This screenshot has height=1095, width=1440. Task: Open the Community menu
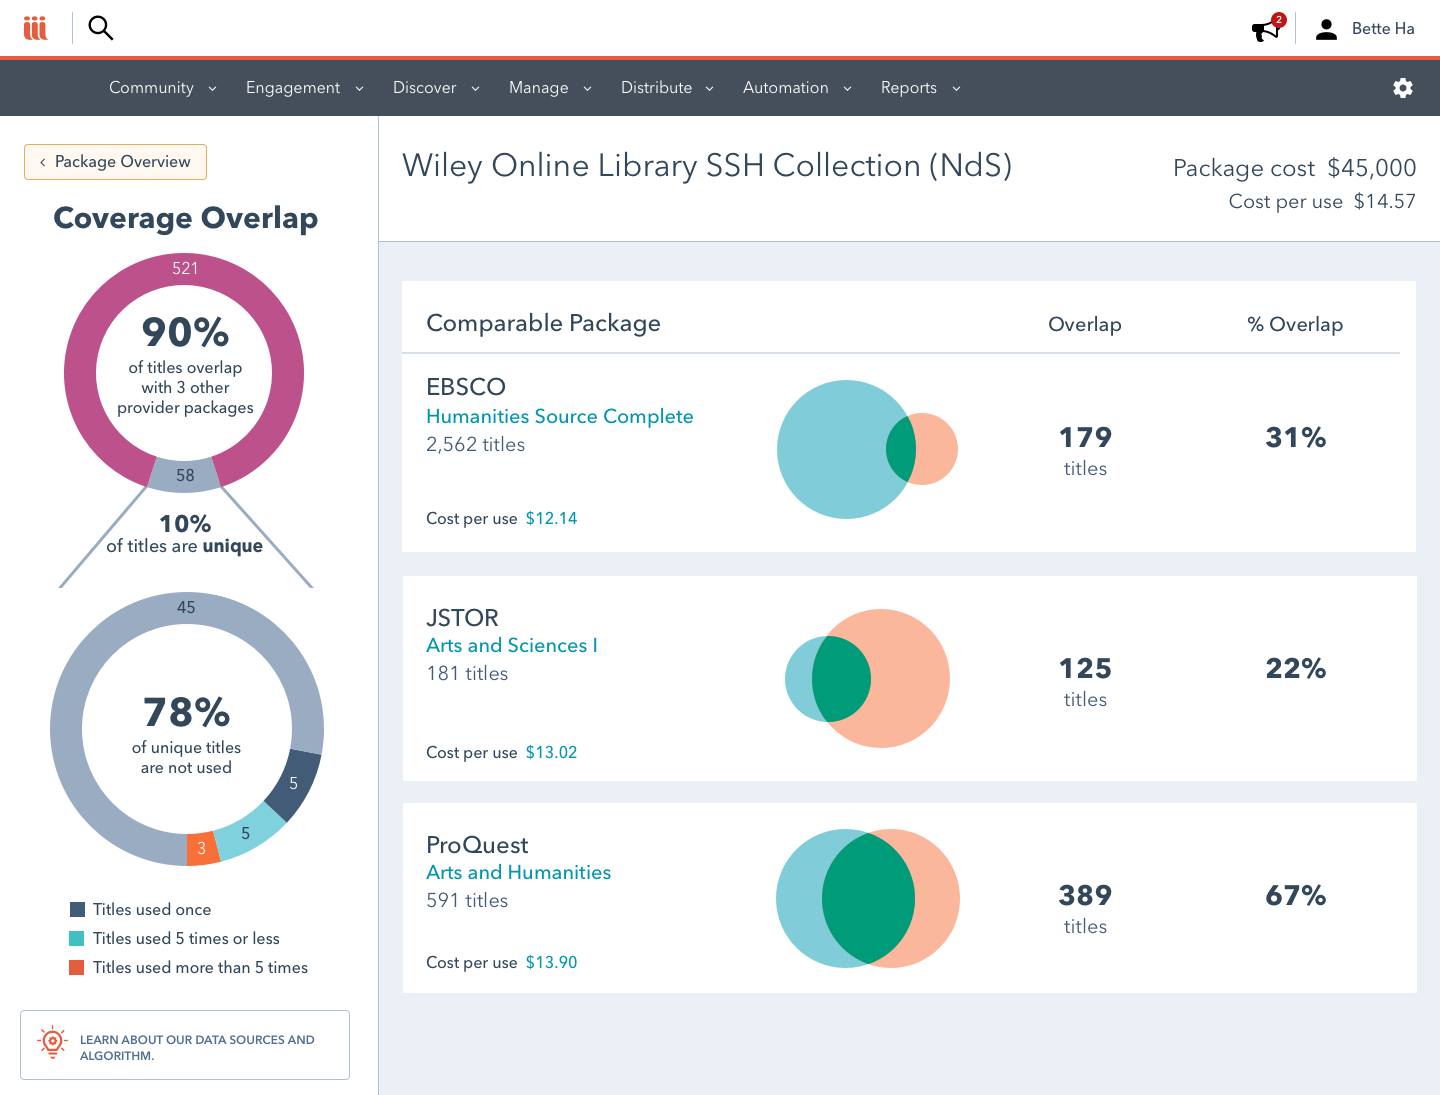coord(151,88)
